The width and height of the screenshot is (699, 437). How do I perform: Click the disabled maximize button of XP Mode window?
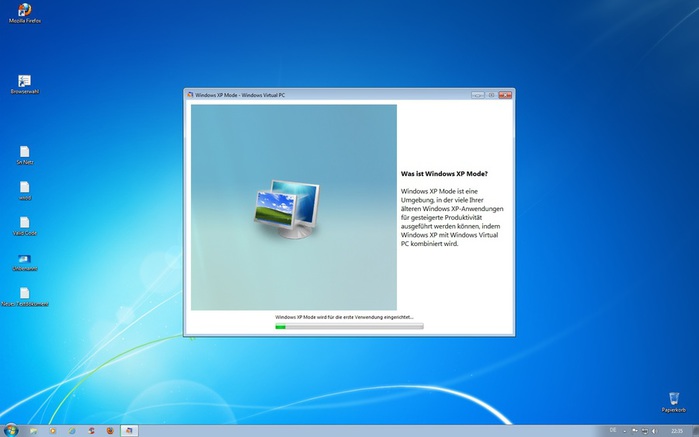[x=491, y=95]
